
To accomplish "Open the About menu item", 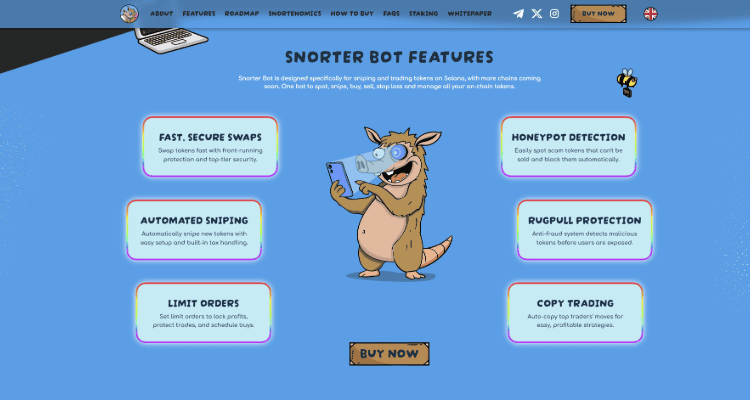I will coord(160,14).
